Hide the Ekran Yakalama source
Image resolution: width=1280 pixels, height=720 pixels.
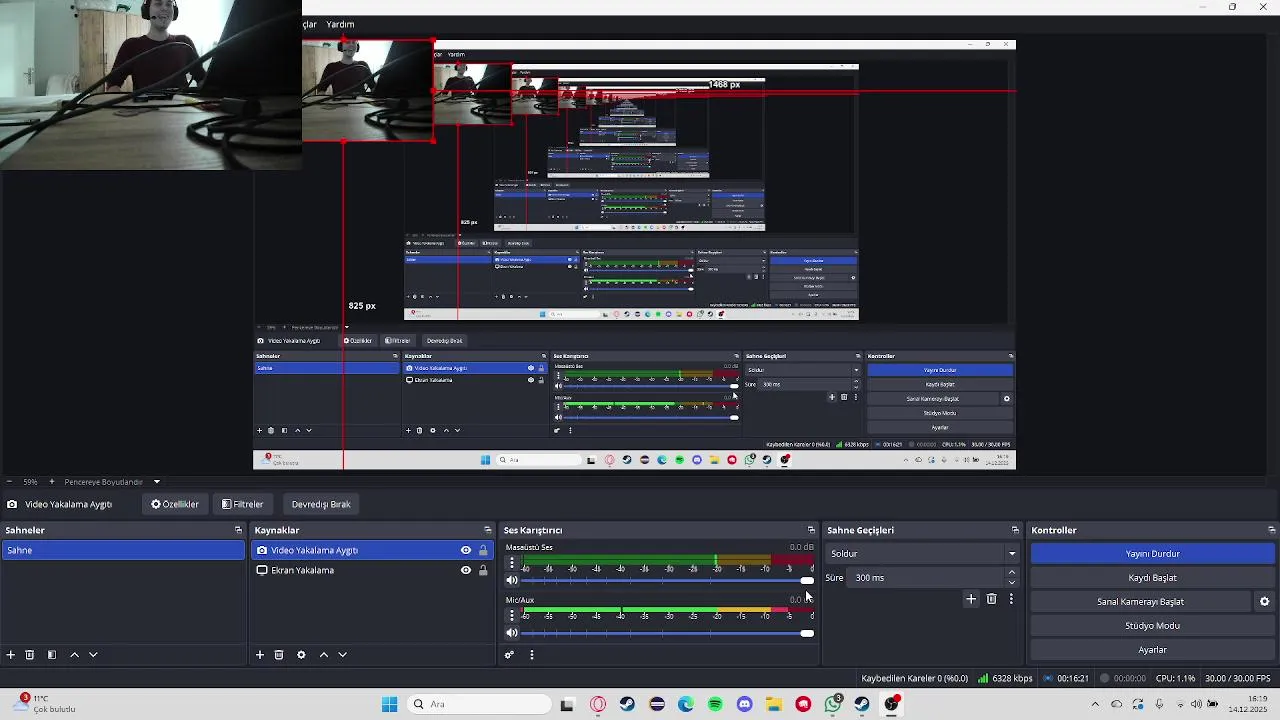(465, 570)
